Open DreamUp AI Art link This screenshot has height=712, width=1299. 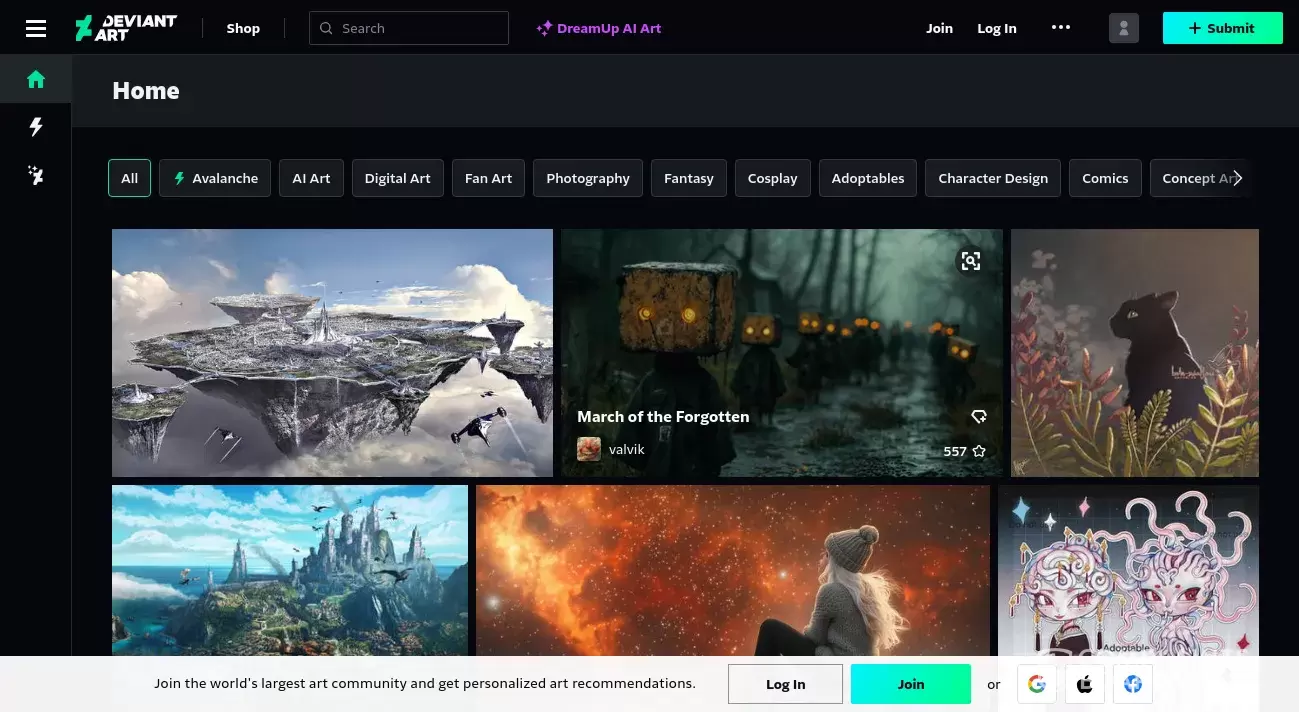599,28
